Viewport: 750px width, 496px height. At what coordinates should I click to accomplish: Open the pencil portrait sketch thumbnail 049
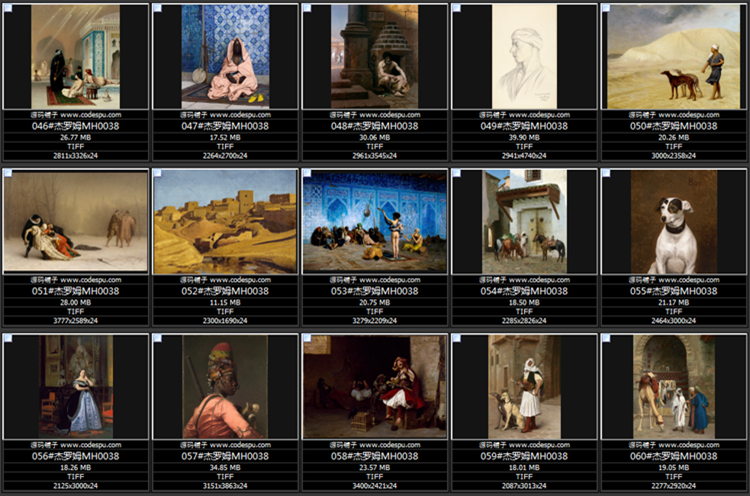(x=524, y=57)
